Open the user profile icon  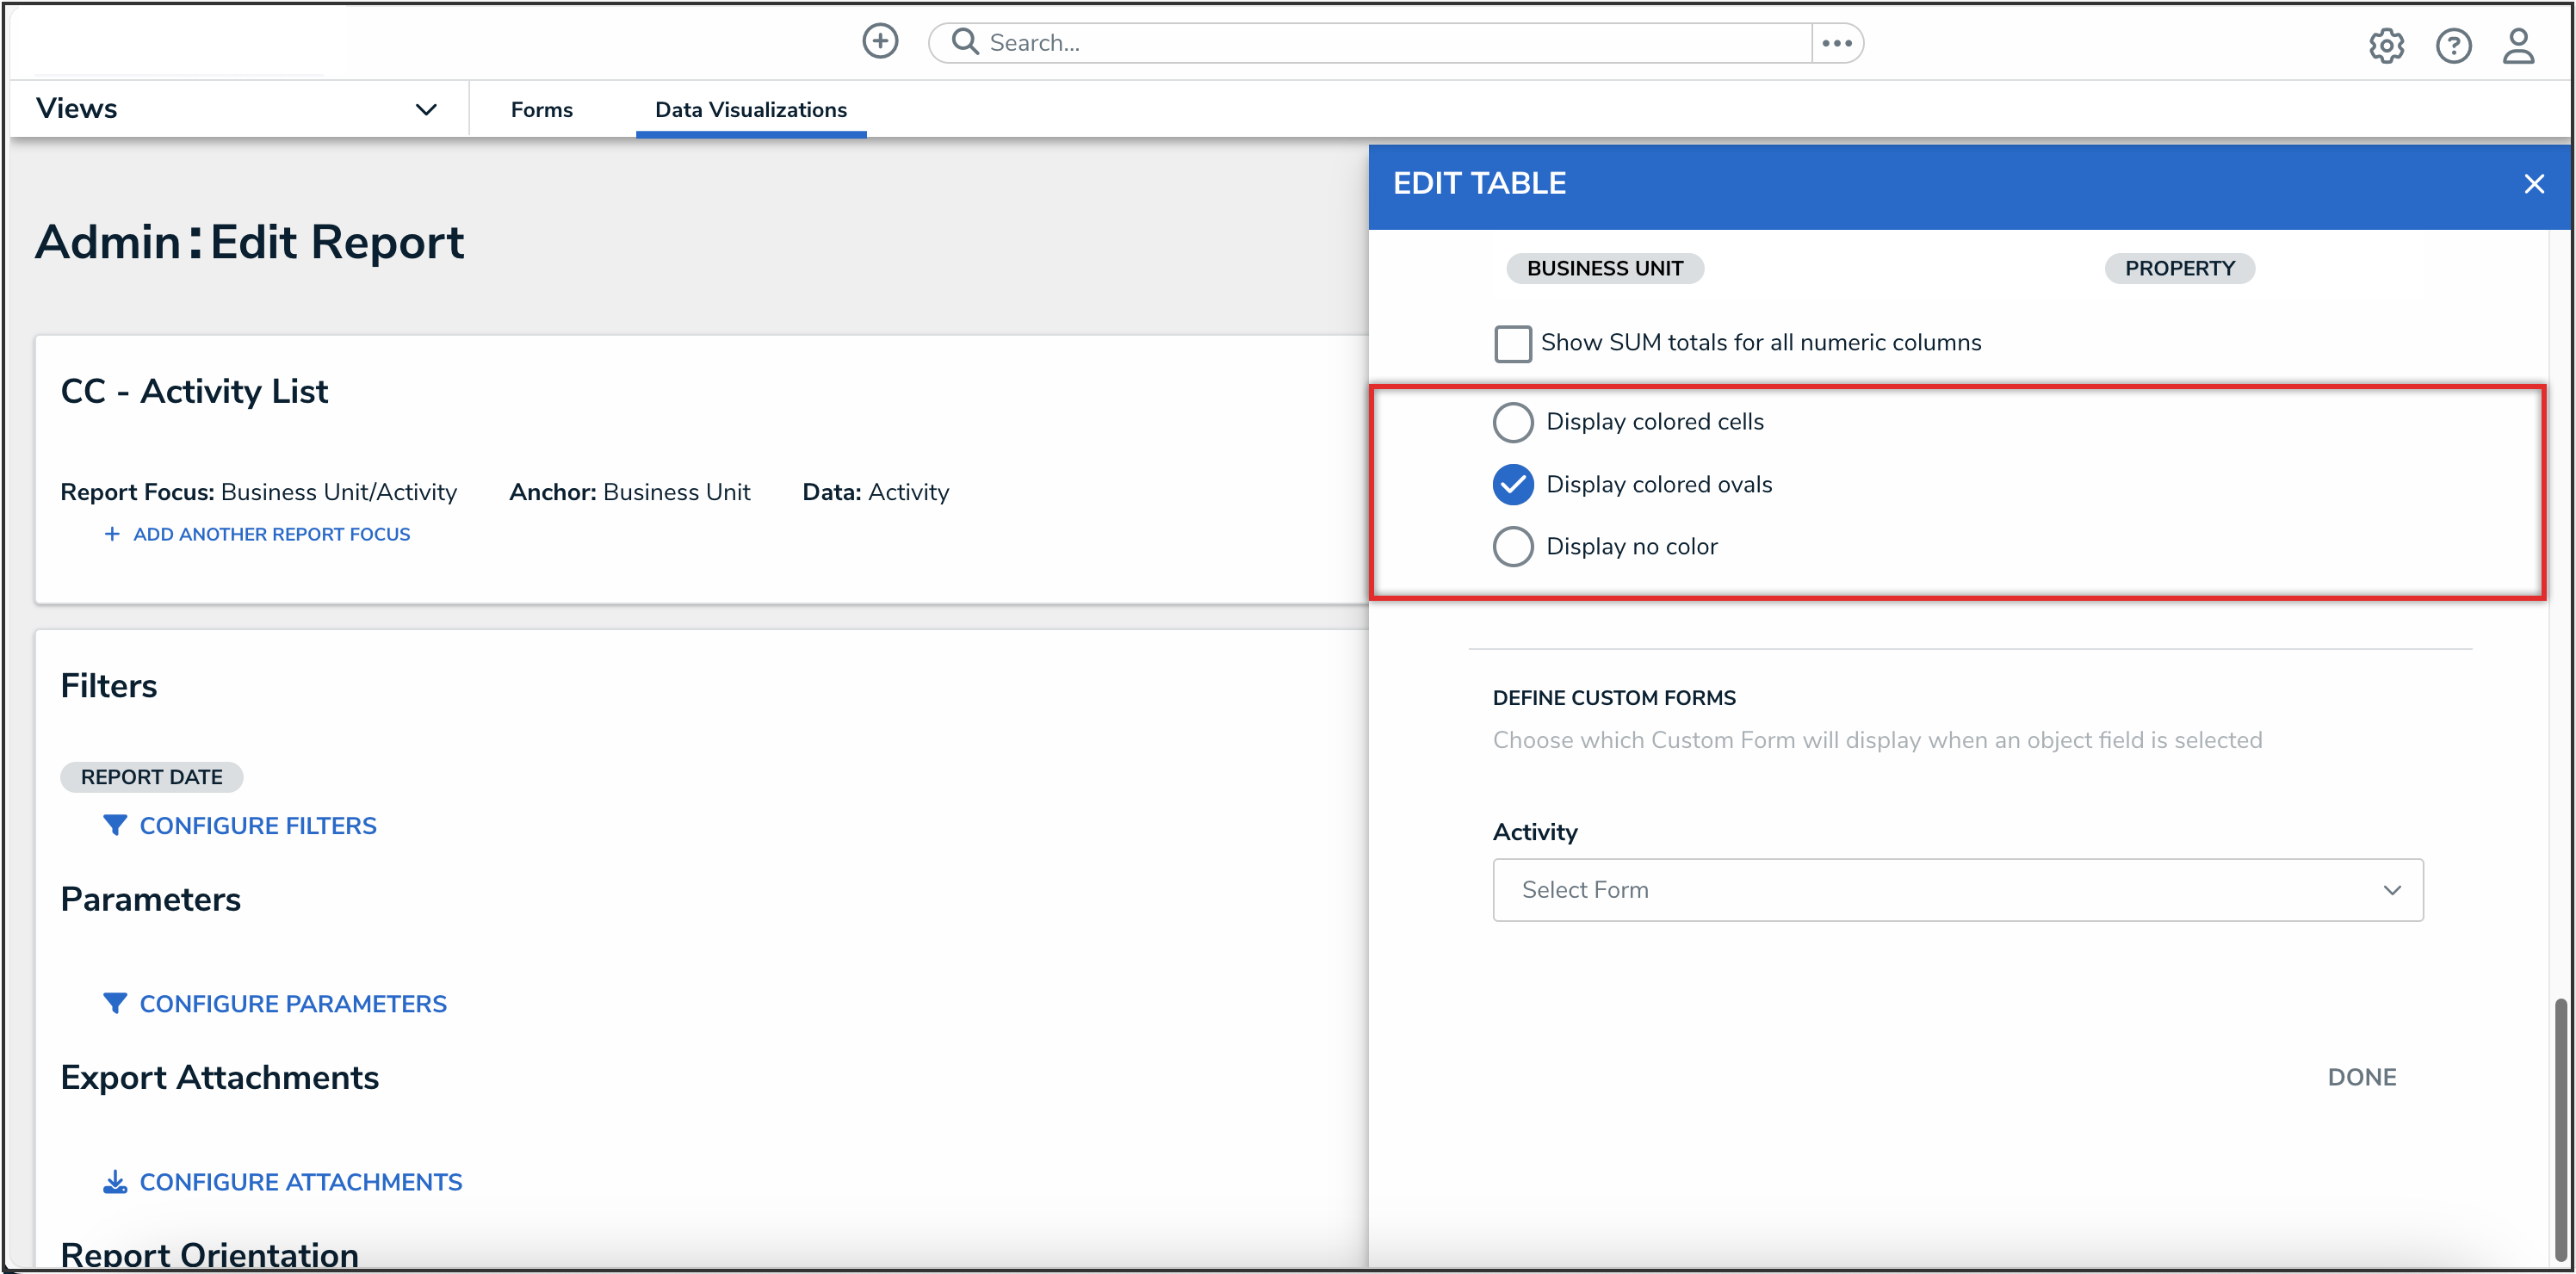pos(2518,45)
